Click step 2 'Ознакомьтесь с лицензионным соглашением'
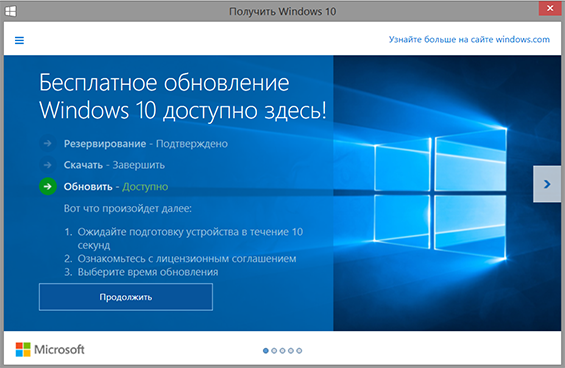This screenshot has height=368, width=565. click(180, 258)
